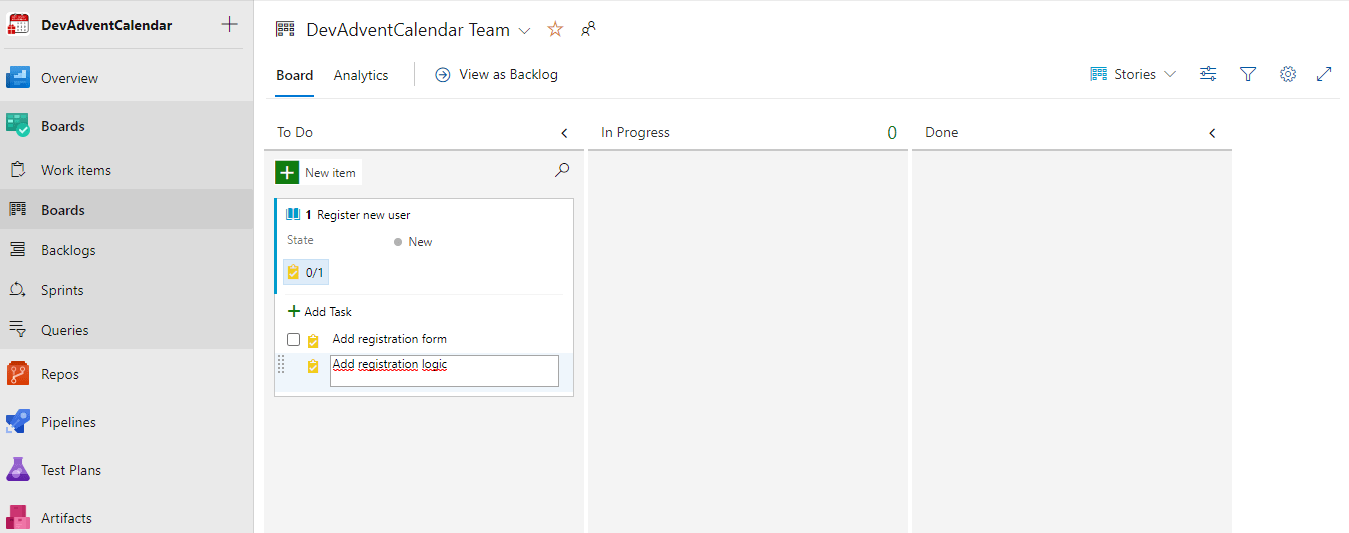Open view options sliders icon
The width and height of the screenshot is (1349, 533).
click(1208, 74)
